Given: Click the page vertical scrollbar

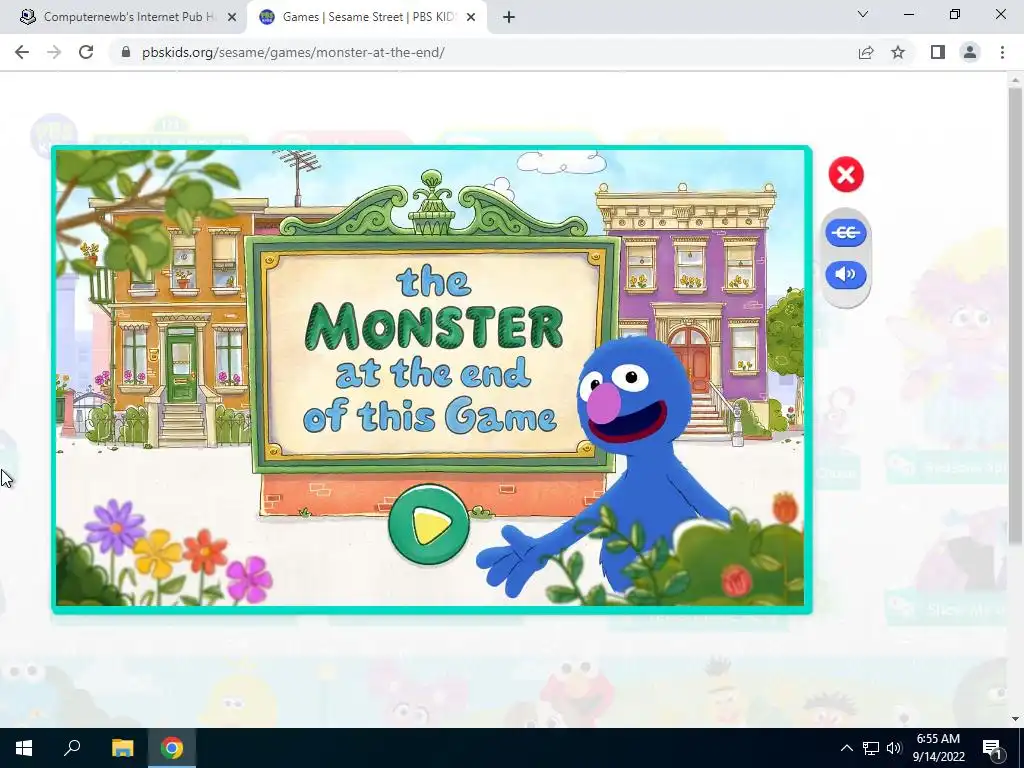Looking at the screenshot, I should pyautogui.click(x=1015, y=316).
